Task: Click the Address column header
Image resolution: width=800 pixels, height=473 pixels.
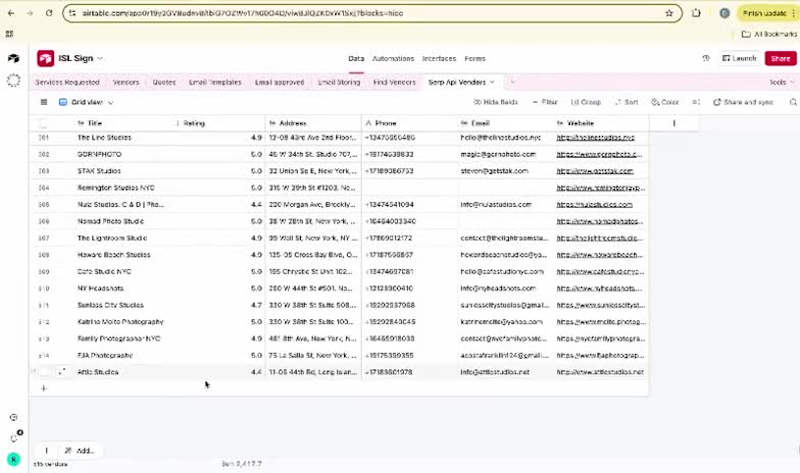Action: point(313,123)
